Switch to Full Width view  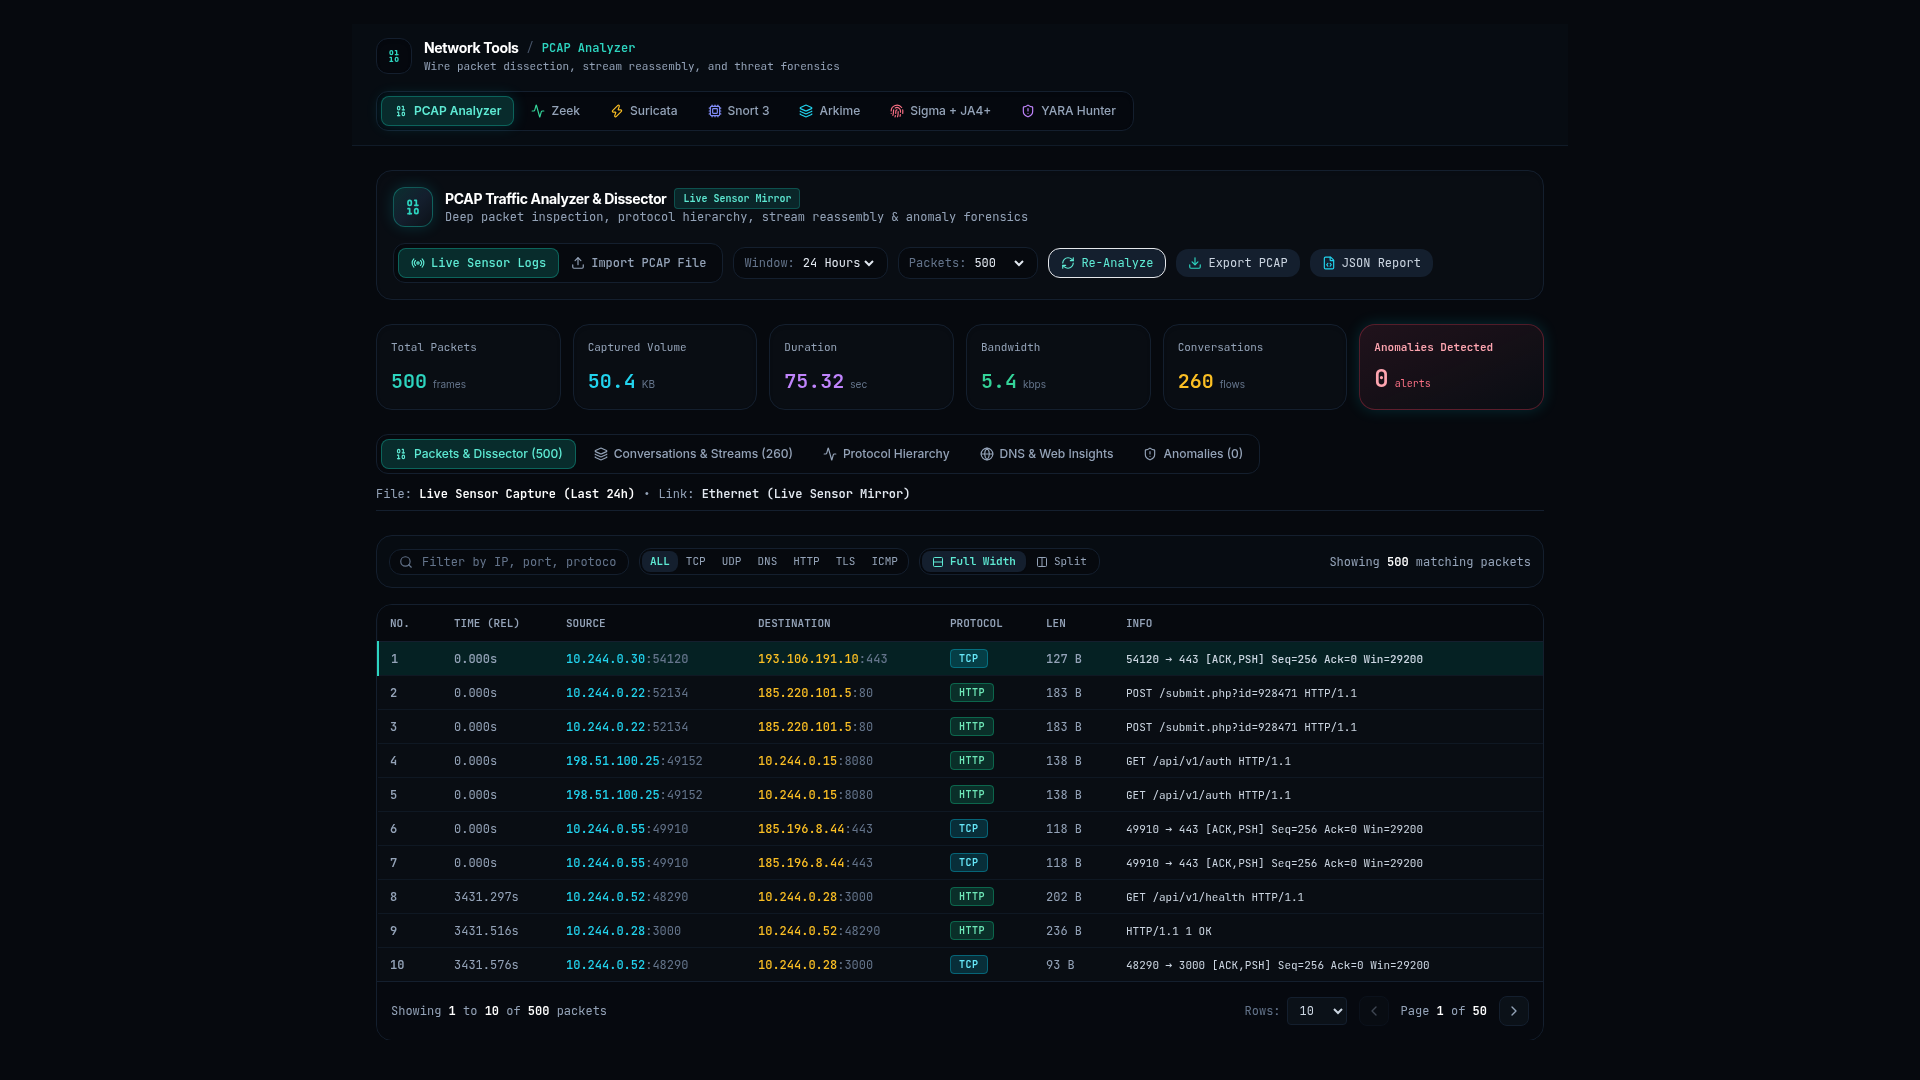point(974,562)
